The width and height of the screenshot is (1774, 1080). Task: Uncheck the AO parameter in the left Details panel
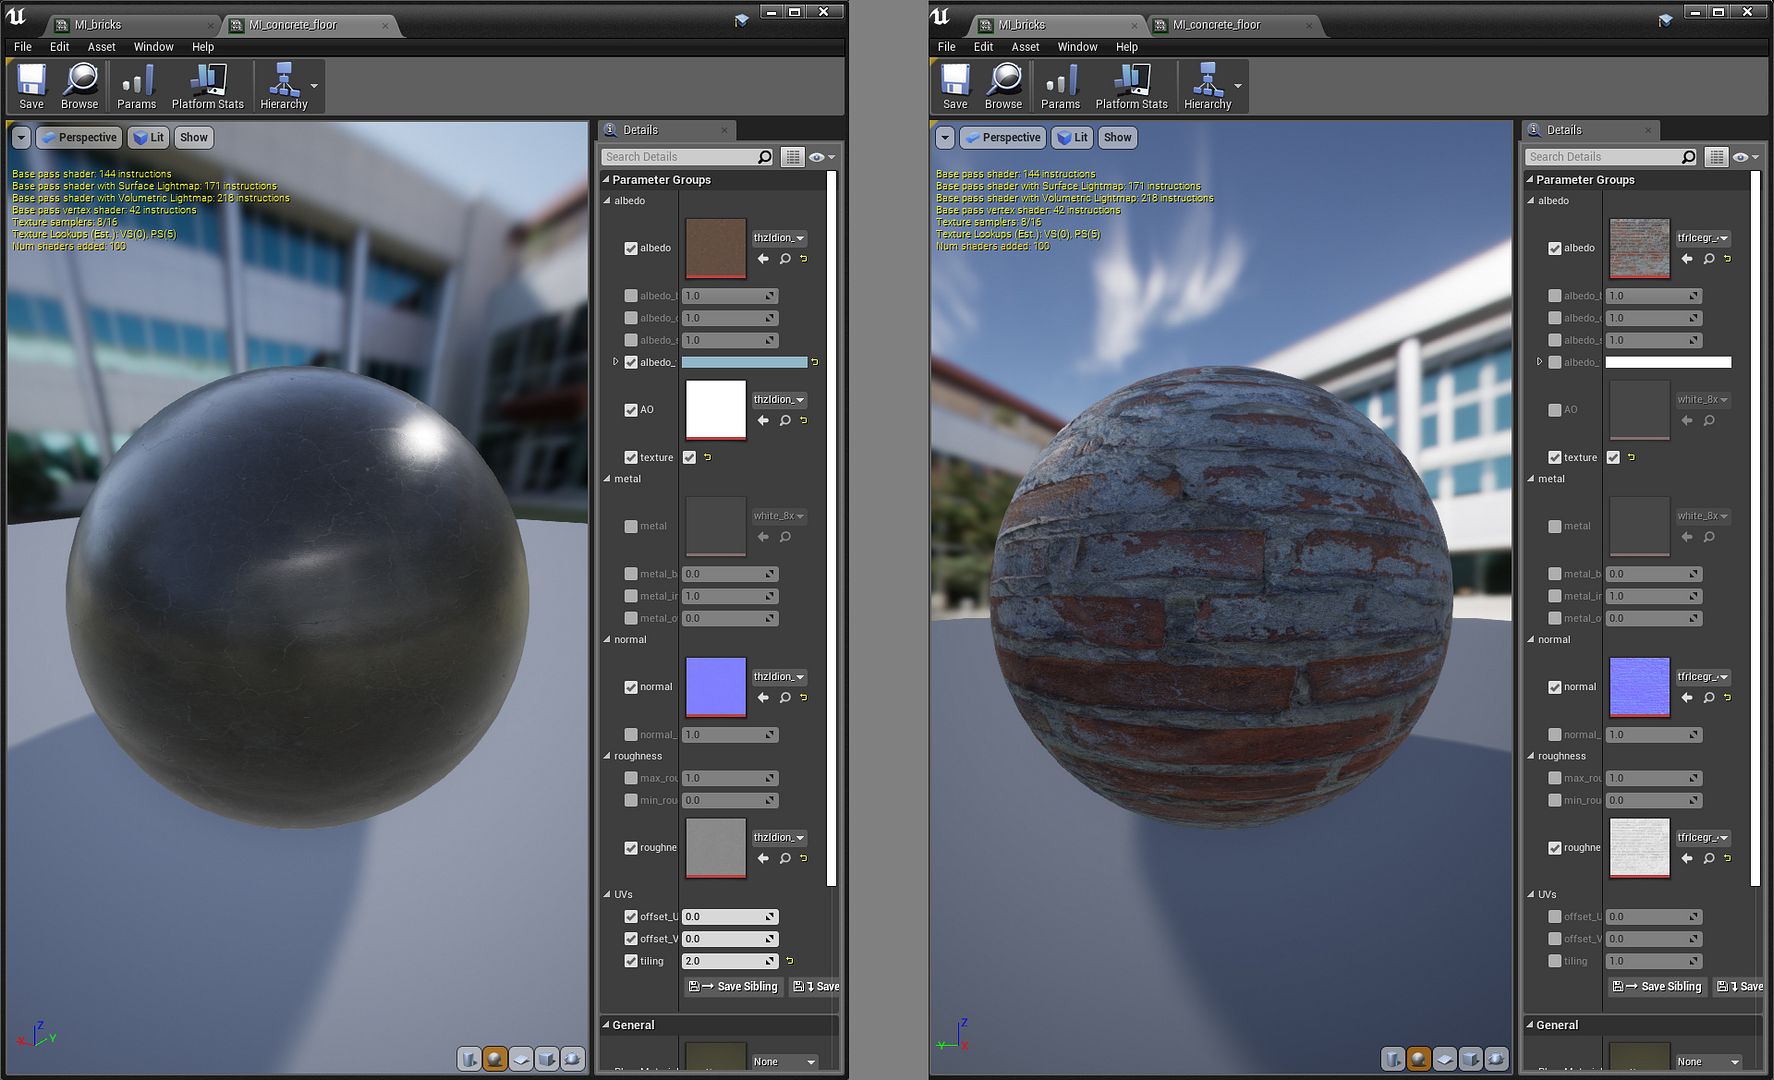[631, 410]
